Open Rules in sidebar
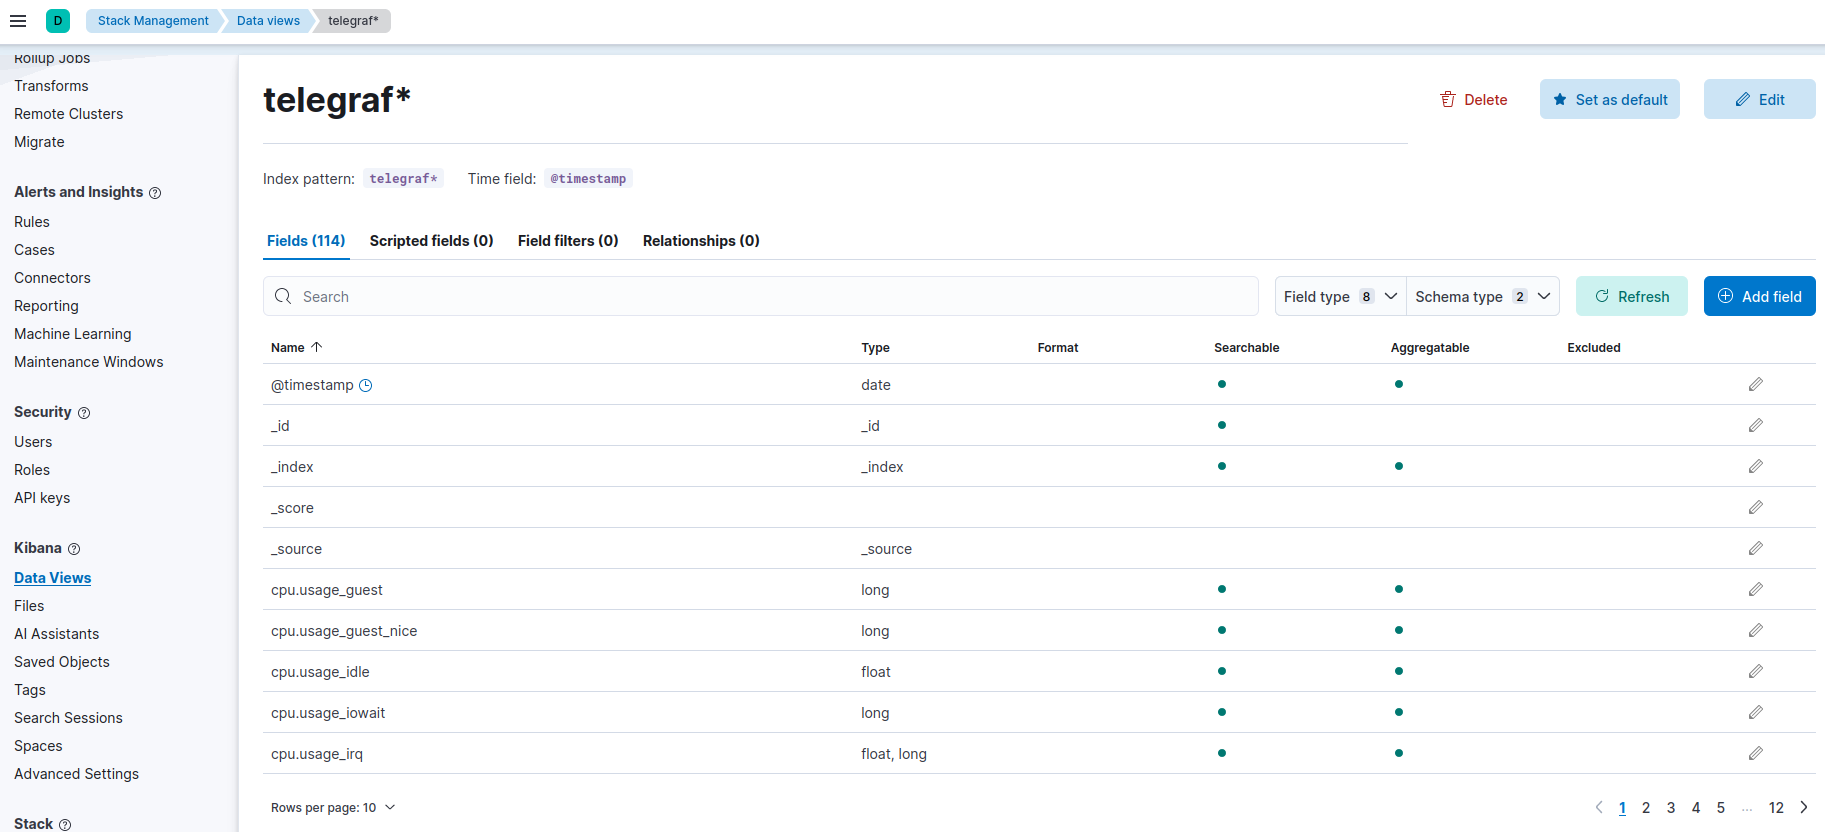The image size is (1825, 832). tap(32, 222)
